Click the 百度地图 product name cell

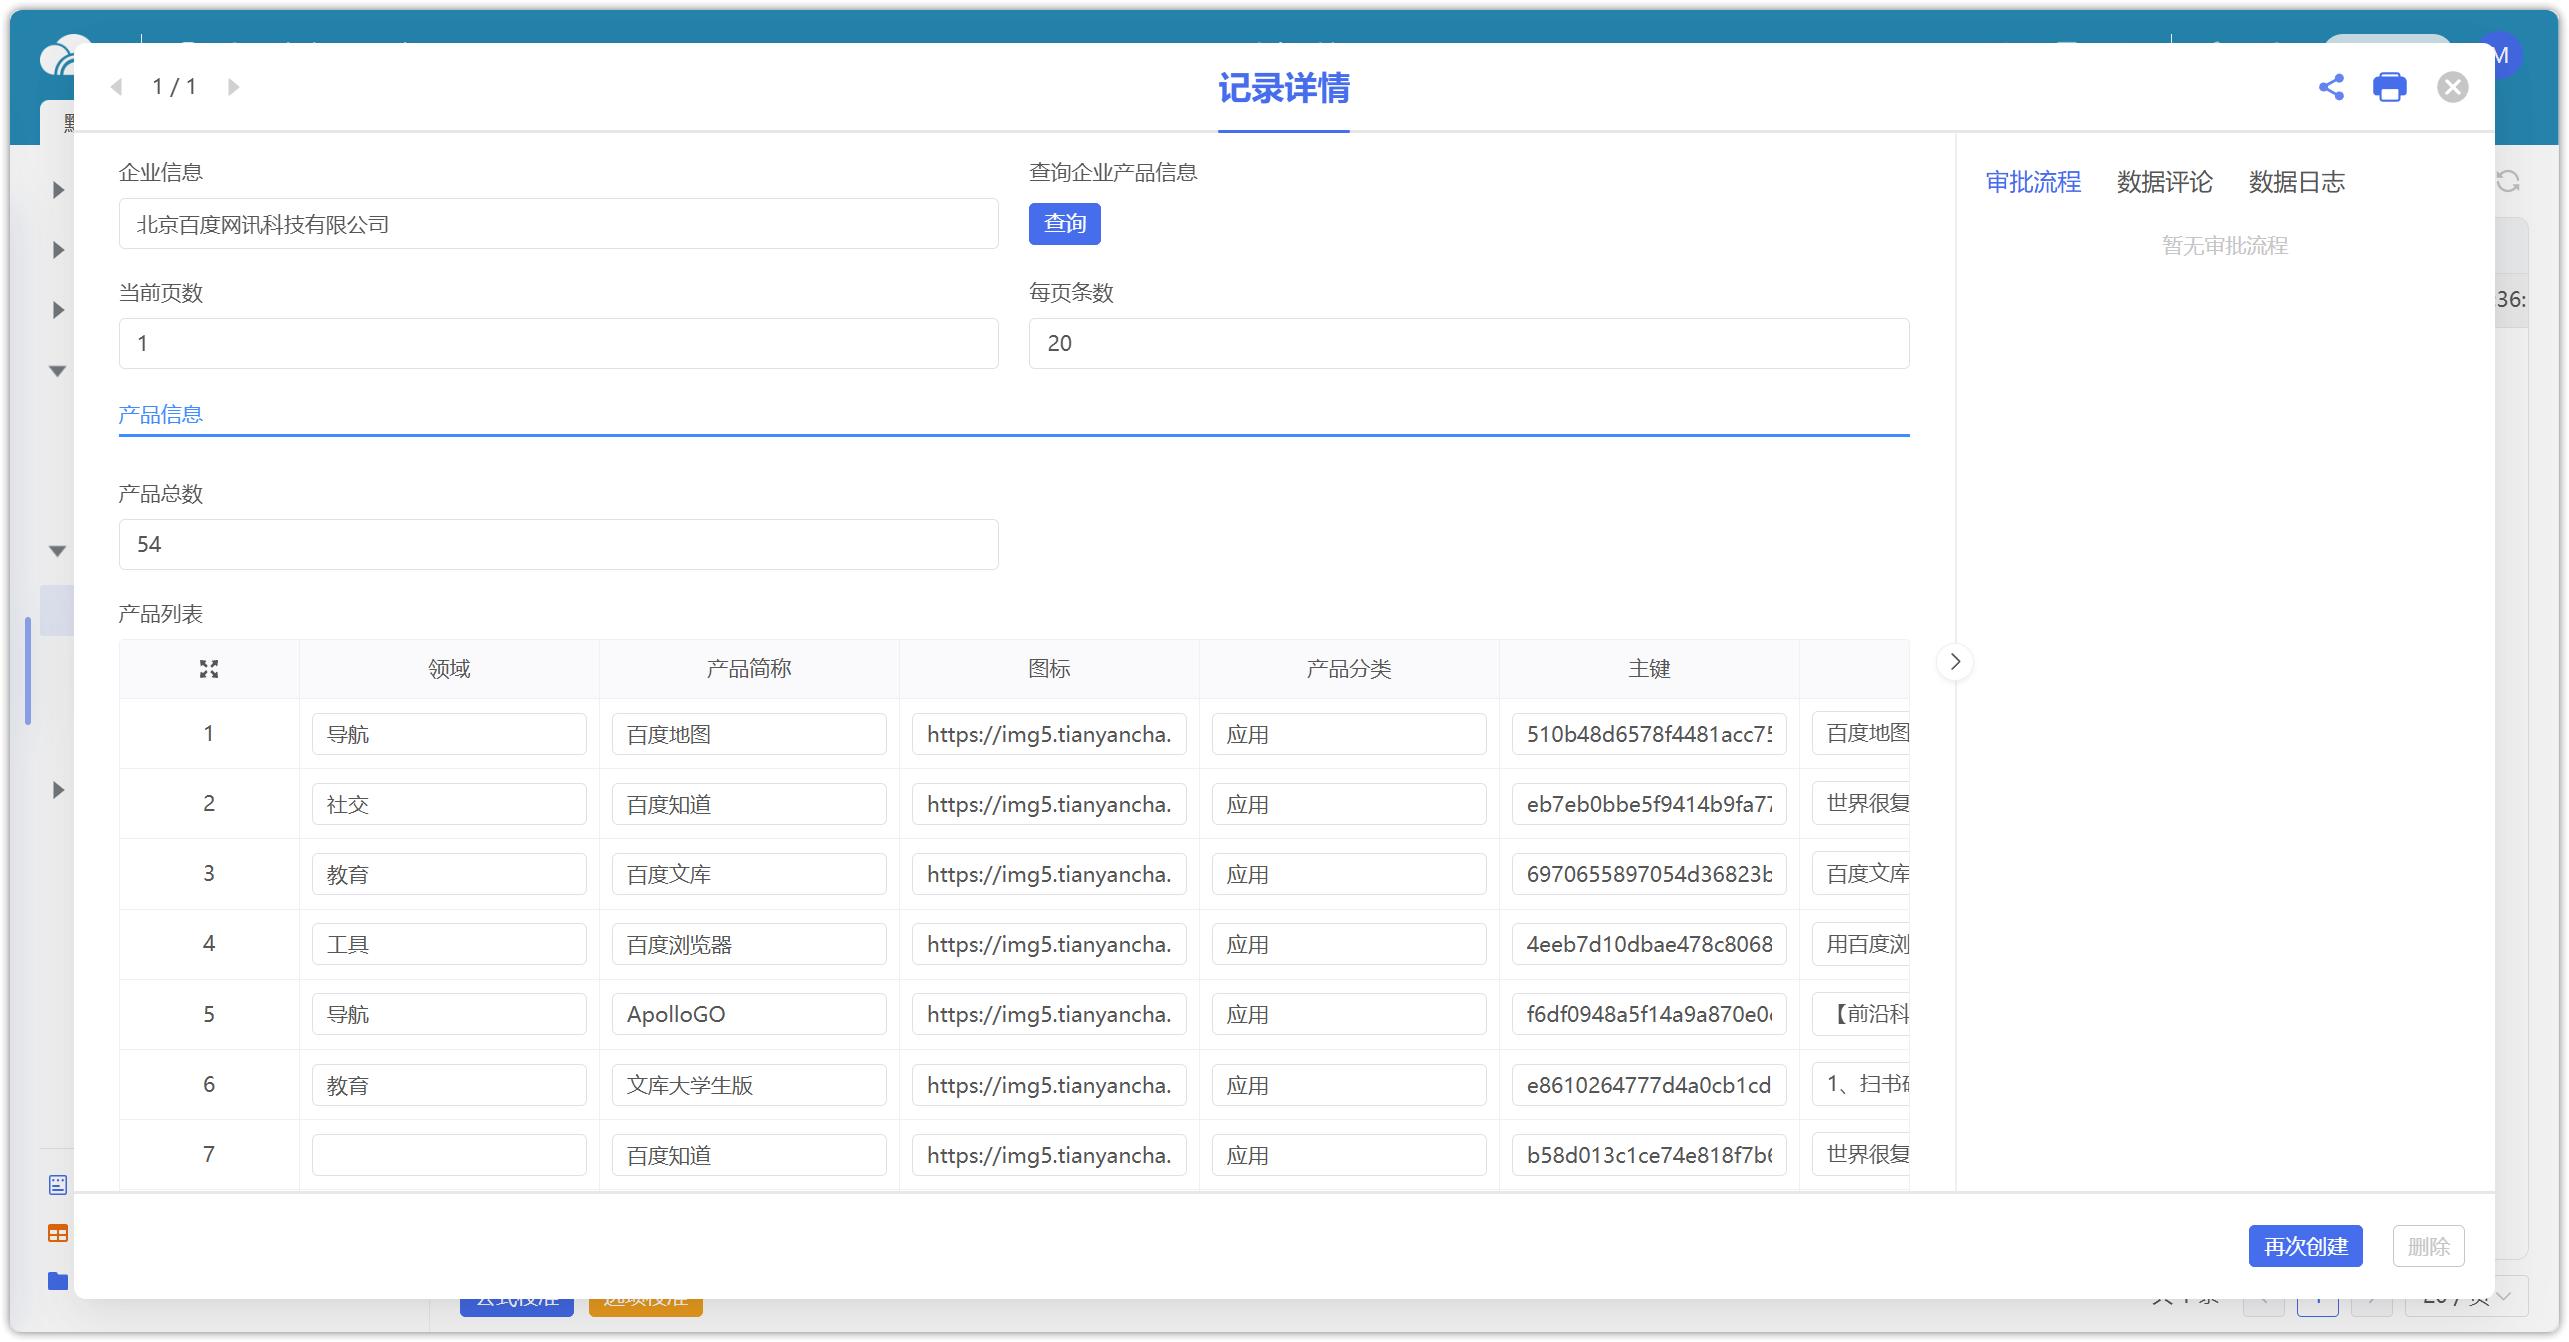click(x=749, y=734)
